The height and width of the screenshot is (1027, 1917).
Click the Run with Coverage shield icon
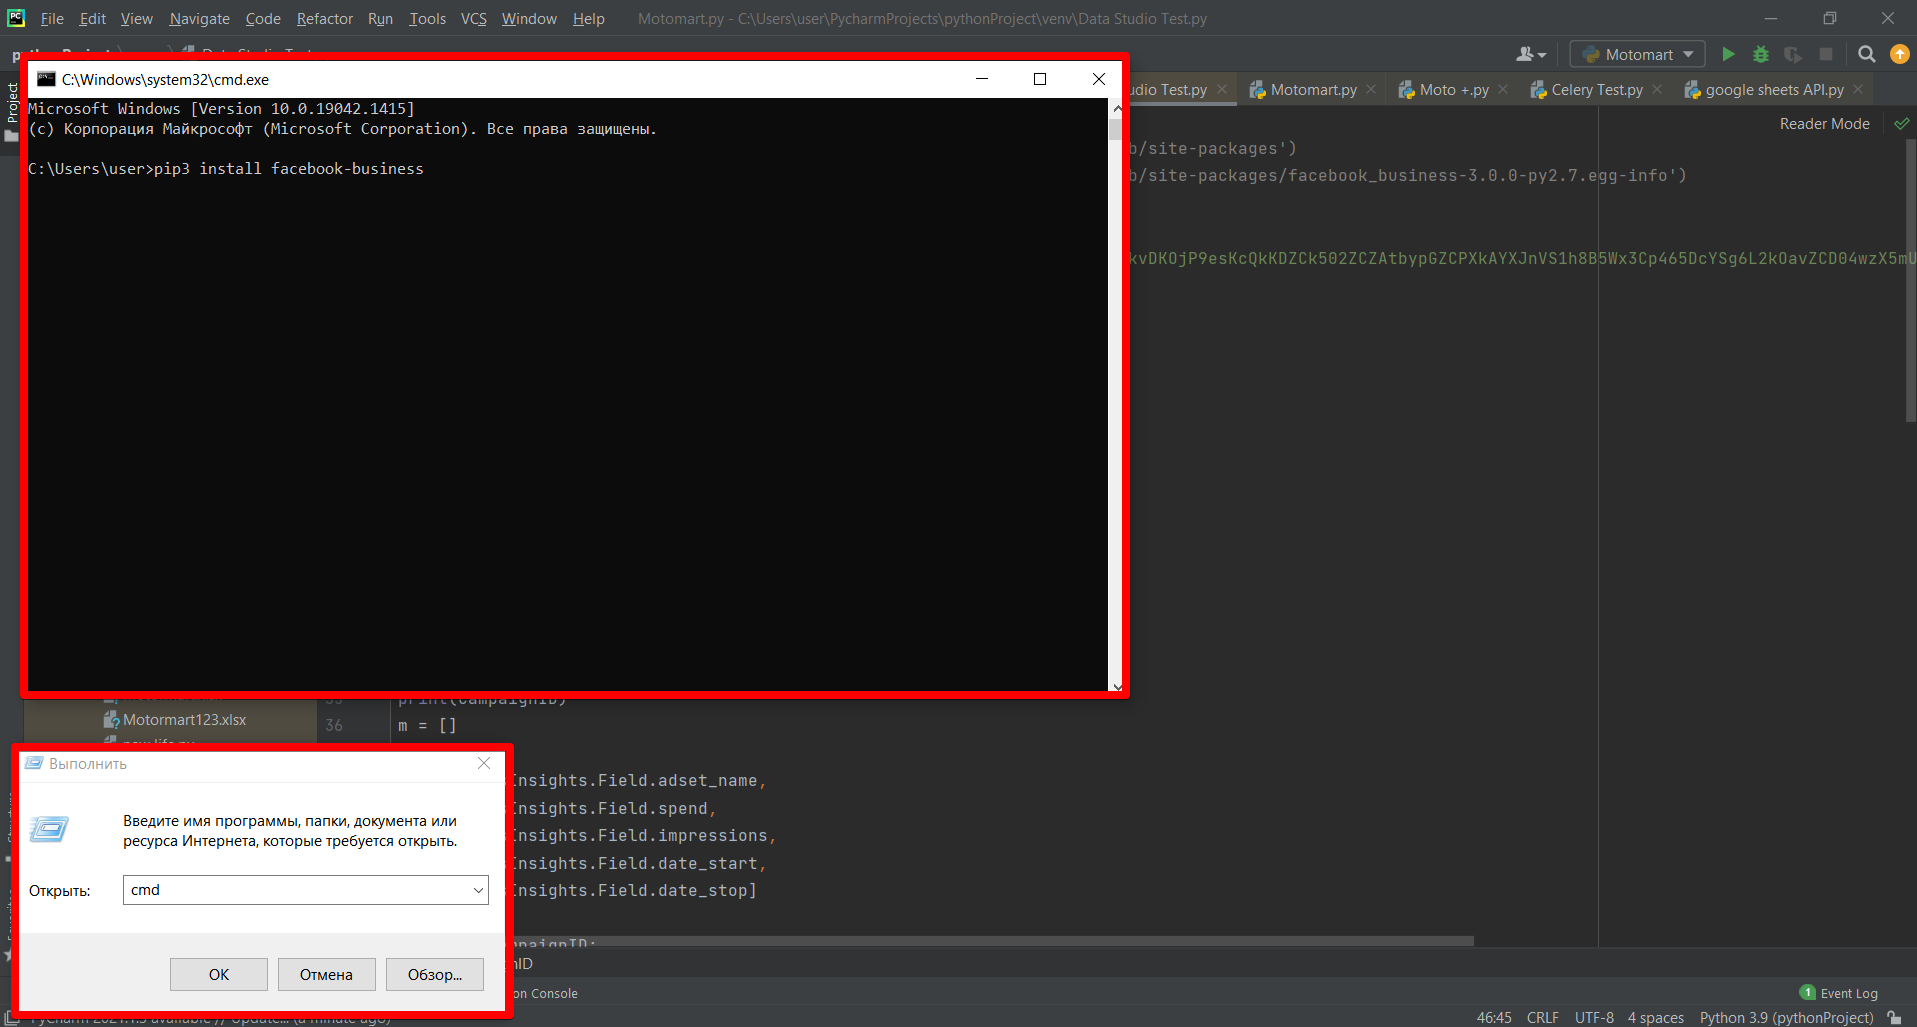pos(1793,54)
